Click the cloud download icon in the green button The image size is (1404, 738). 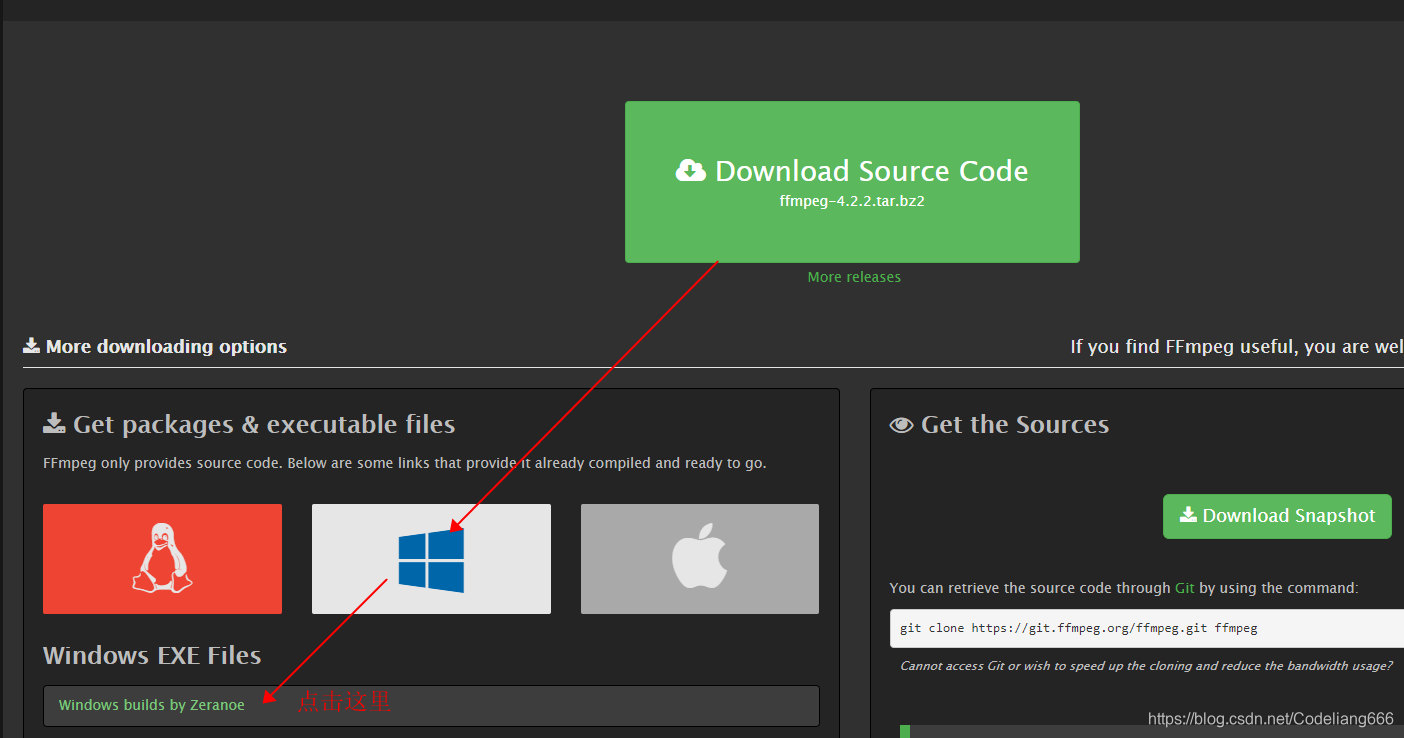click(x=691, y=171)
